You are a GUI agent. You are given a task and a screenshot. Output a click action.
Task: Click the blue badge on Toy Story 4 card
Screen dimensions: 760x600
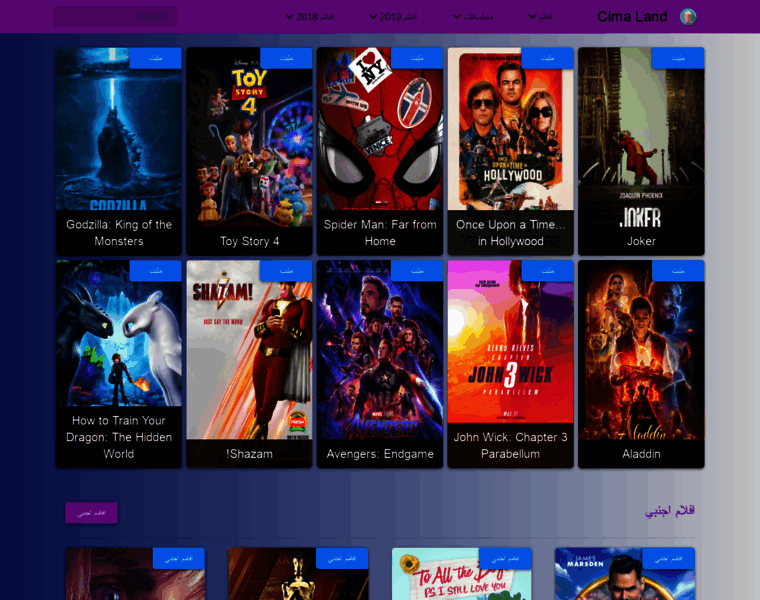[x=286, y=58]
